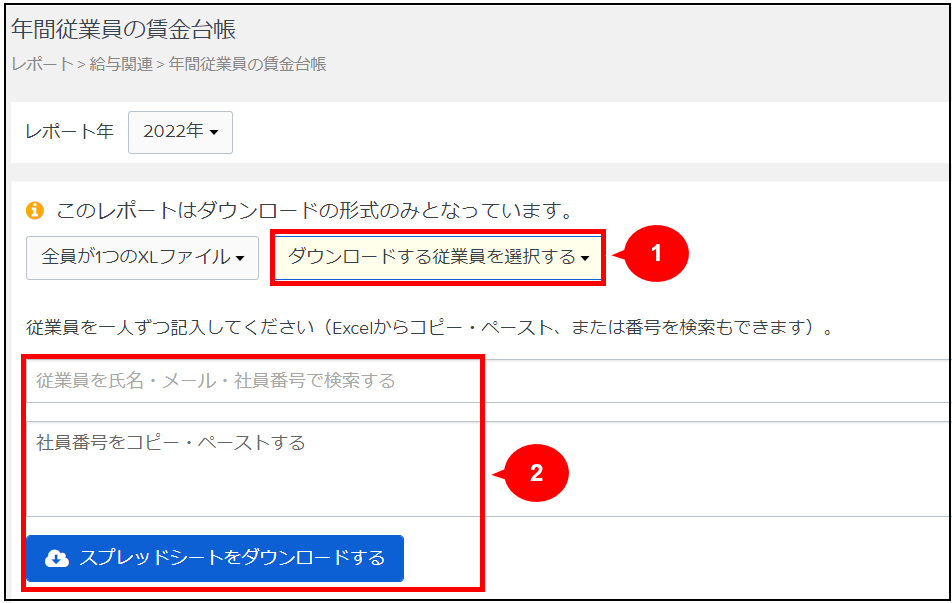952x603 pixels.
Task: Click the red callout marker numbered 1
Action: click(655, 254)
